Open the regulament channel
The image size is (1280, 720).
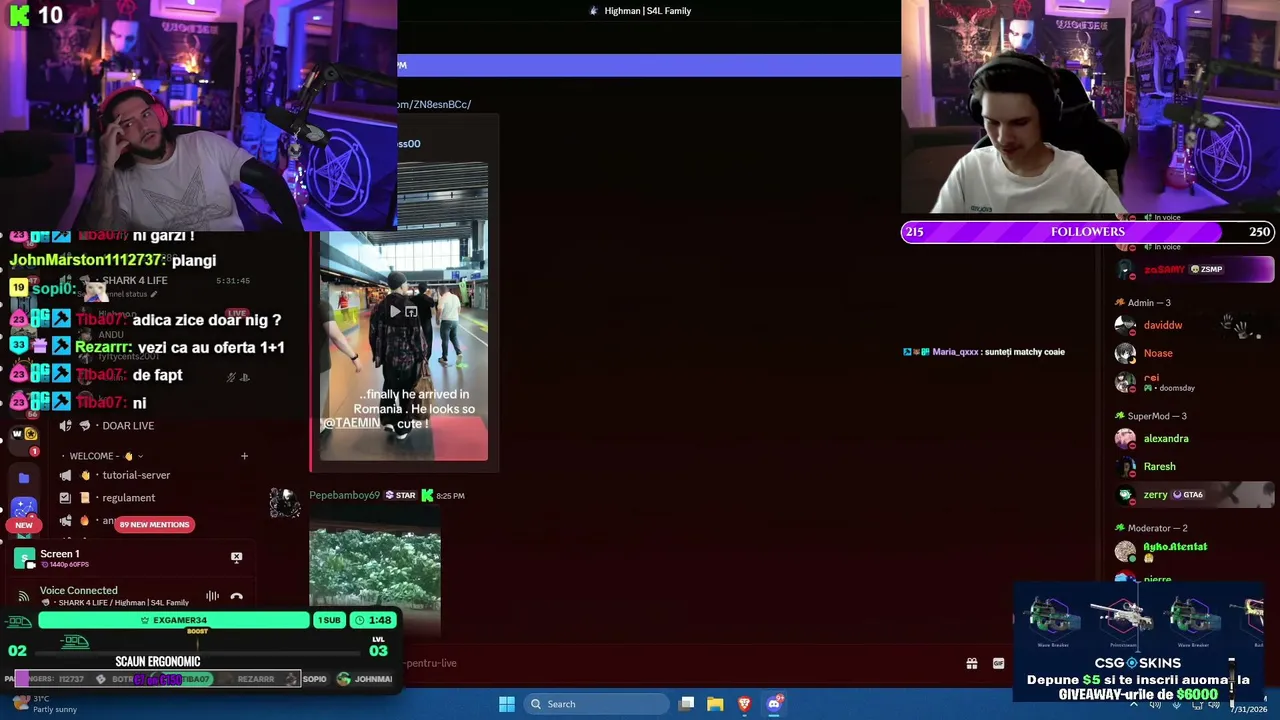tap(128, 498)
